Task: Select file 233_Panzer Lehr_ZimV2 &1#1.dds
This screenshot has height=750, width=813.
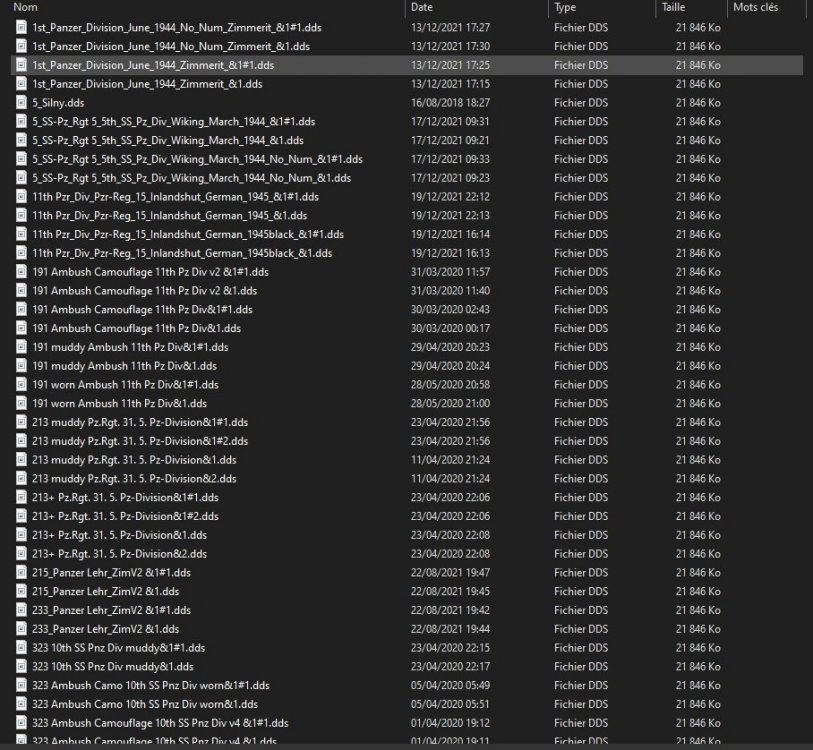Action: pos(111,610)
